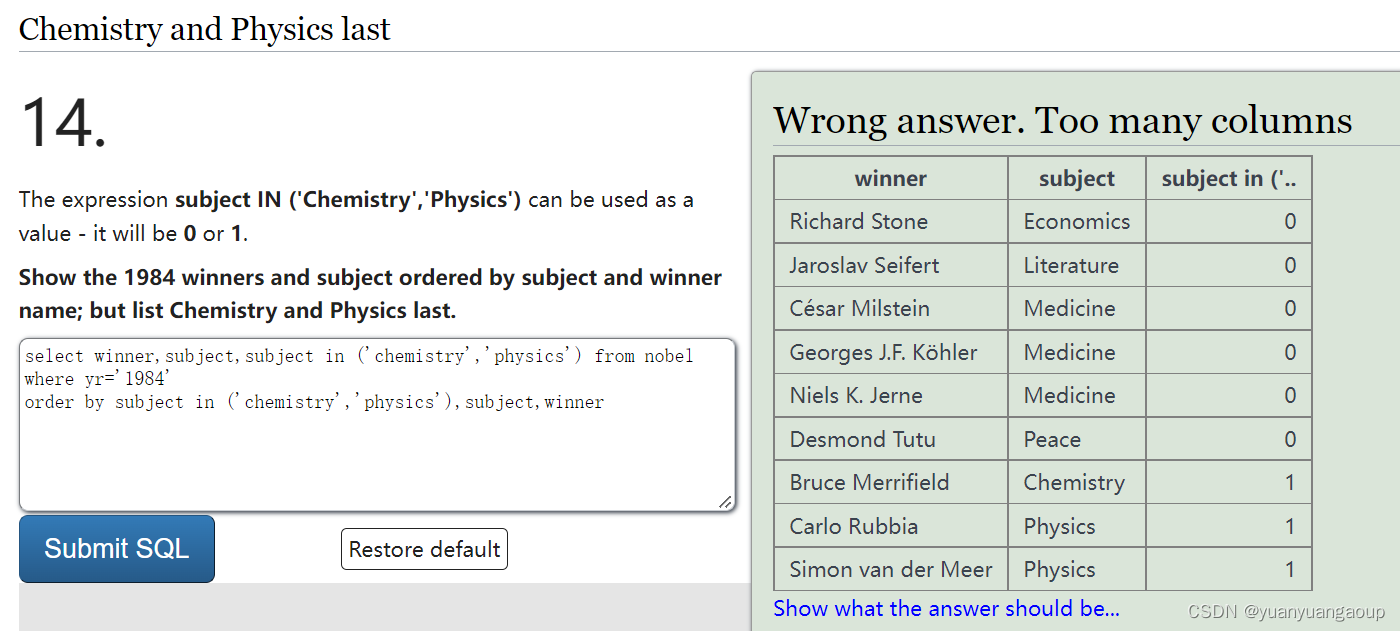Click the Economics cell for Richard Stone

click(x=1076, y=221)
